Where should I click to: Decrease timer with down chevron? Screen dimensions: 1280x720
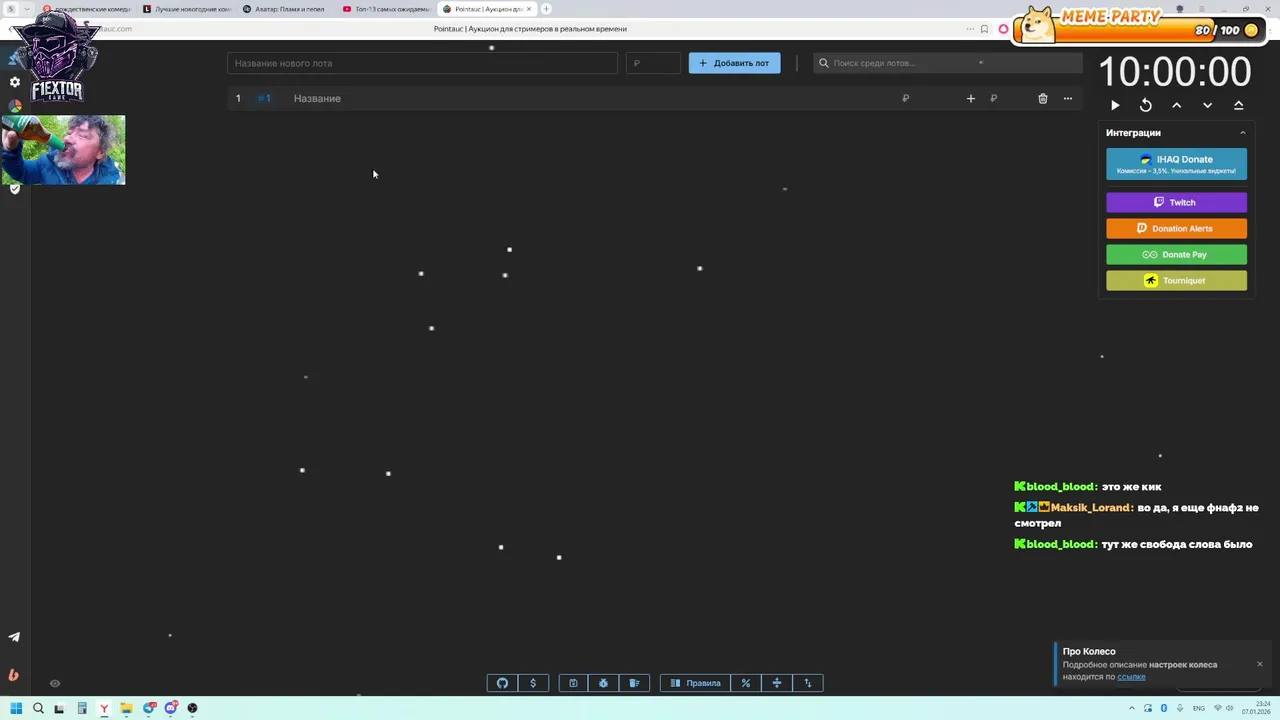tap(1207, 105)
